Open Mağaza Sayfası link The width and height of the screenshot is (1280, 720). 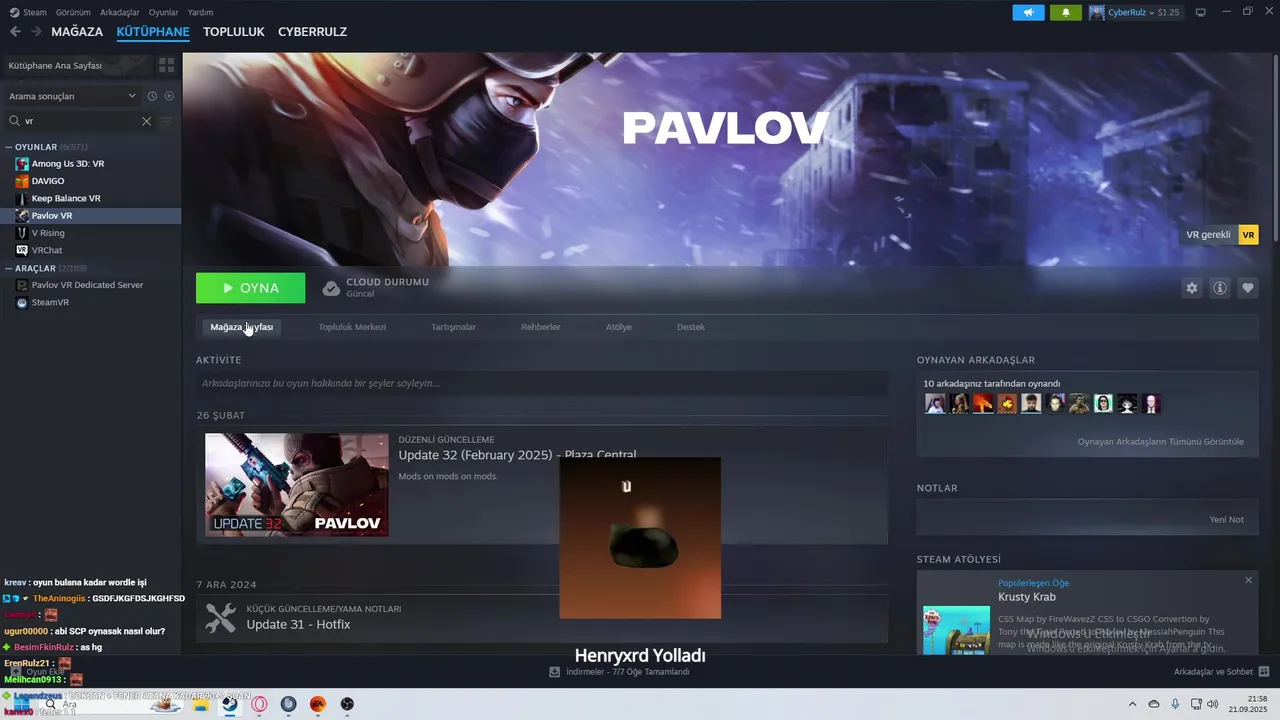241,327
